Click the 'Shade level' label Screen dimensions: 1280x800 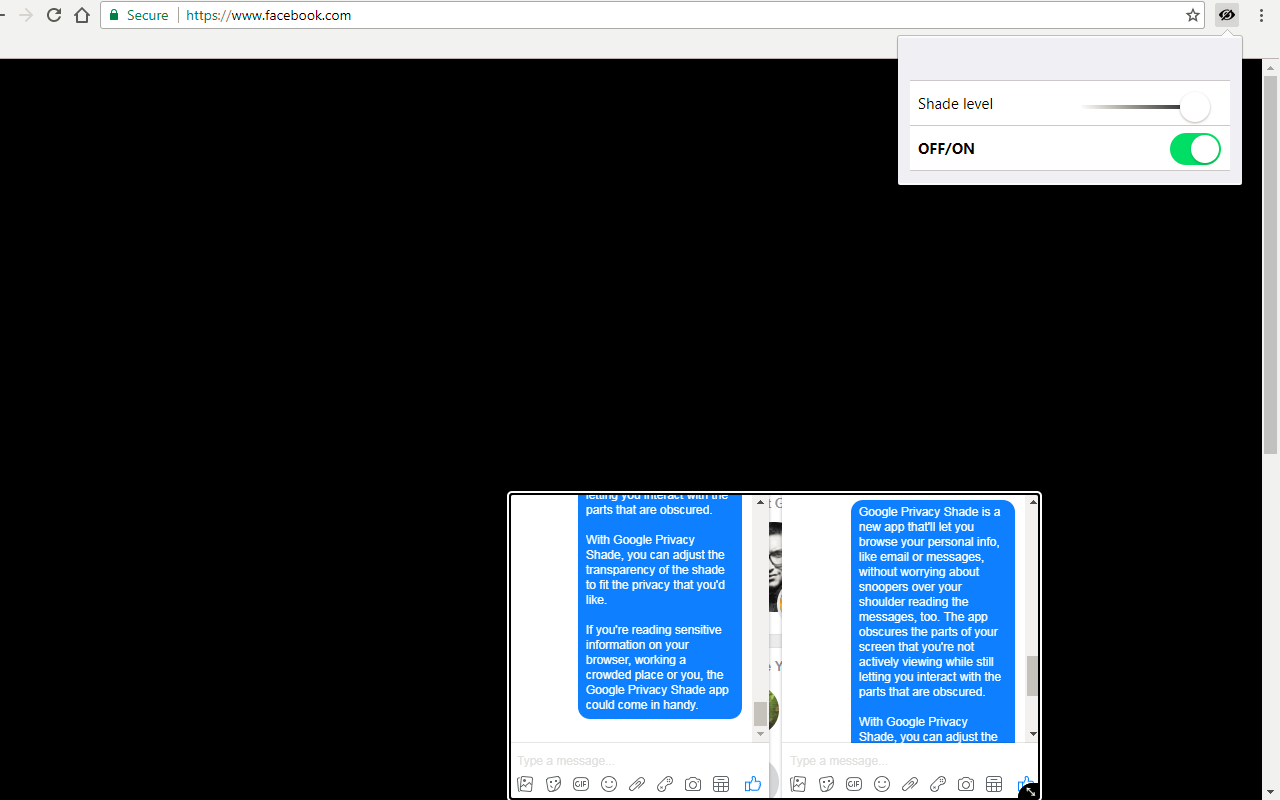click(955, 104)
